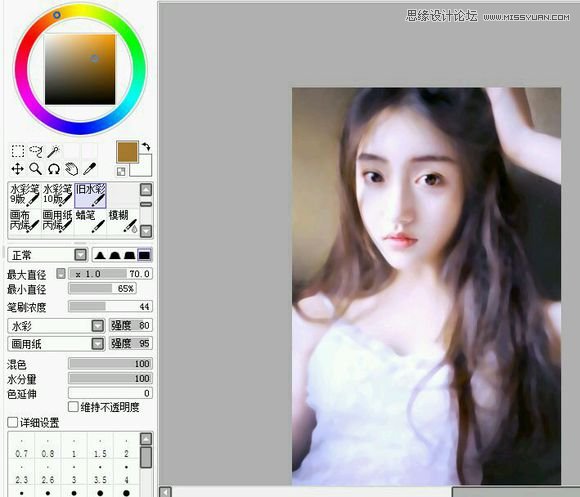Enable the 详细设置 checkbox
Image resolution: width=580 pixels, height=497 pixels.
click(x=13, y=422)
